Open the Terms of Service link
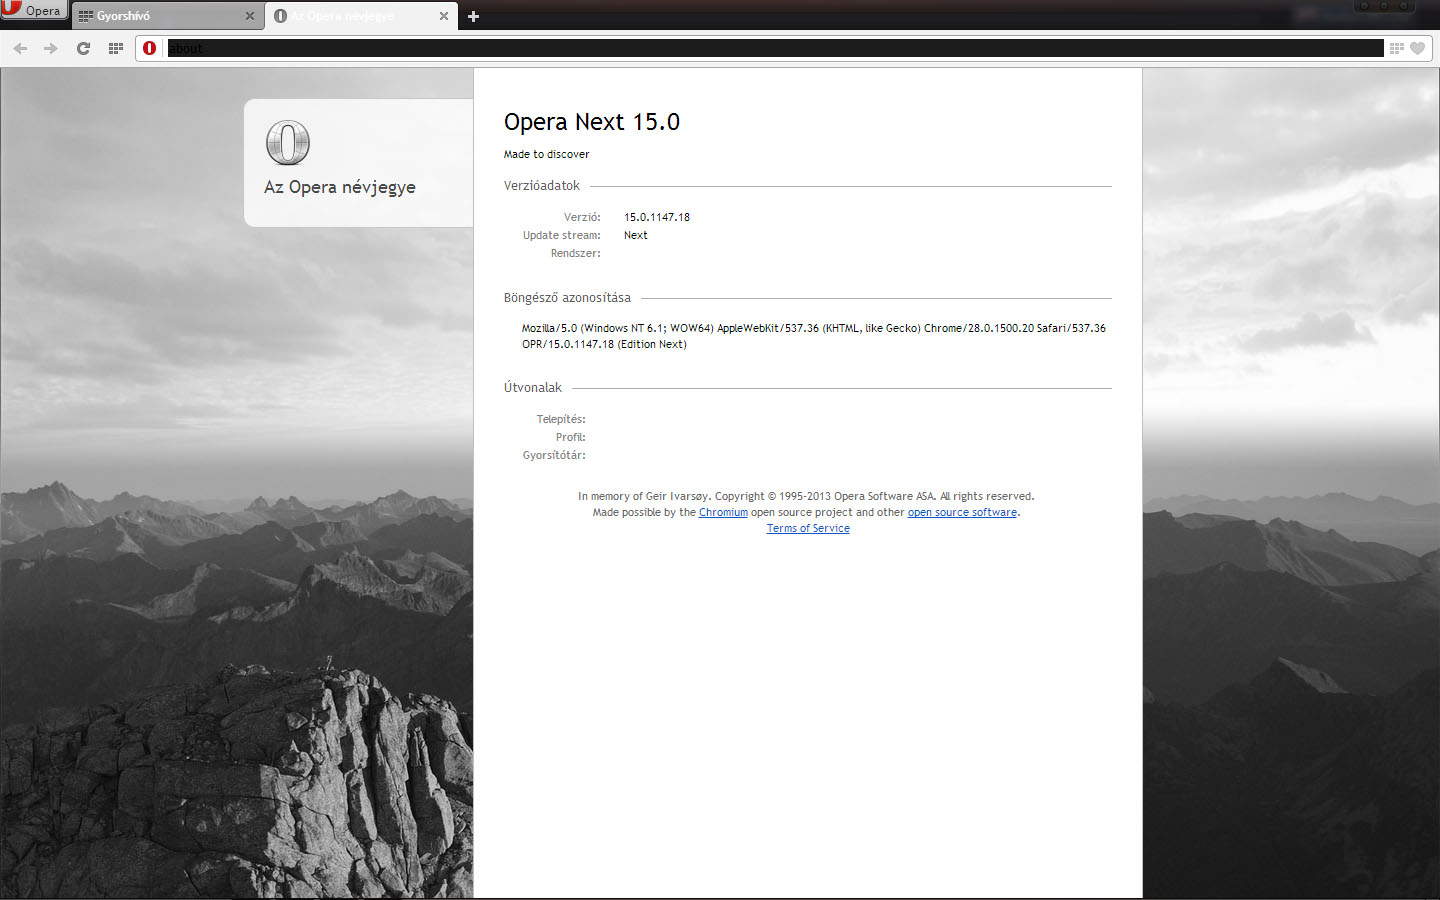Screen dimensions: 1440x900 coord(808,528)
